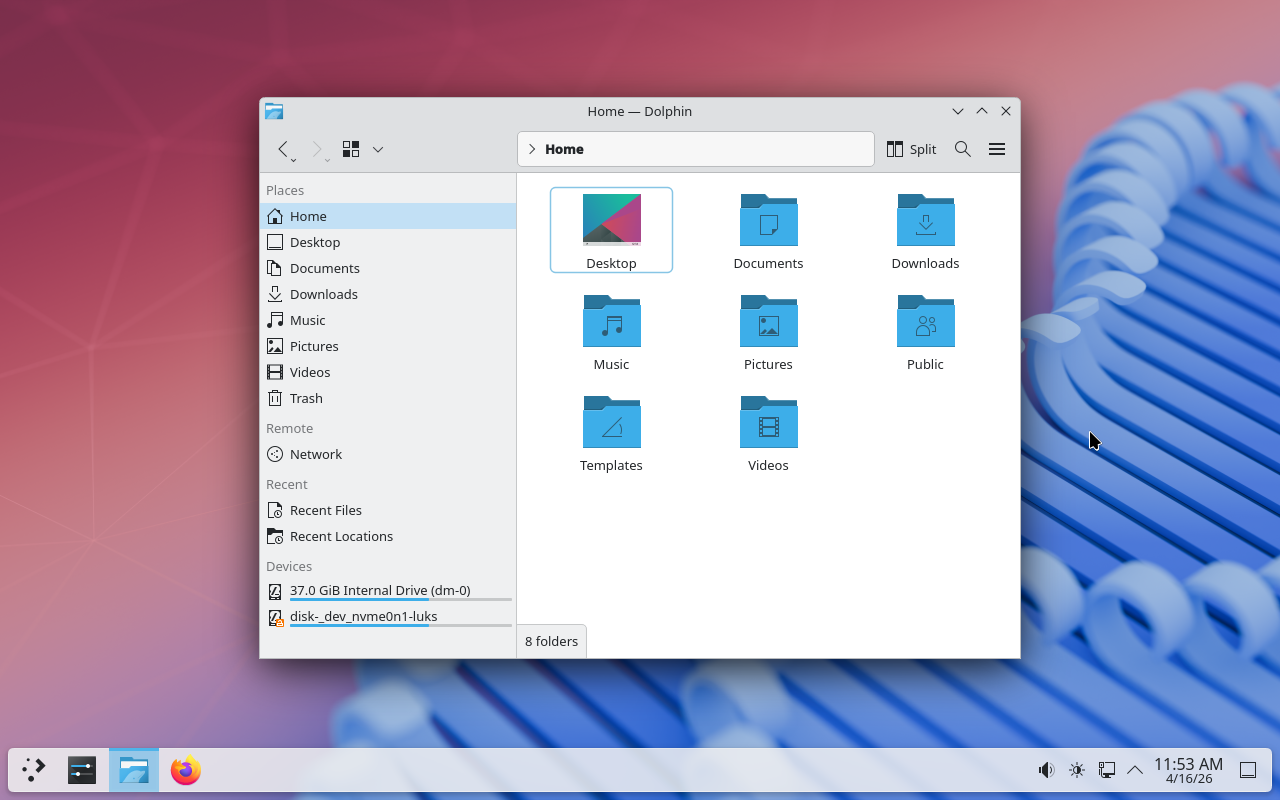Launch Firefox from the taskbar
The height and width of the screenshot is (800, 1280).
[x=186, y=770]
